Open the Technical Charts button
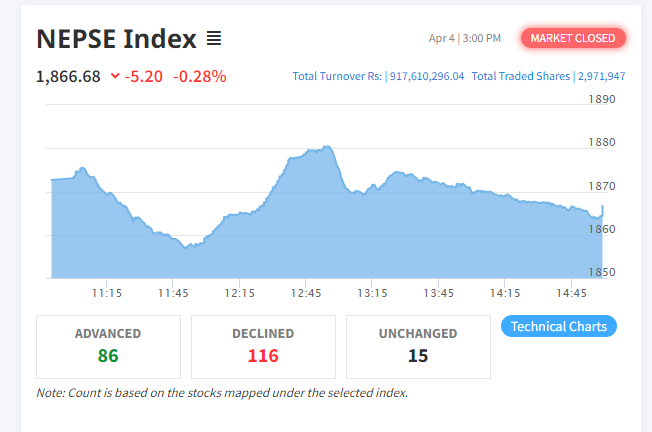 tap(558, 326)
